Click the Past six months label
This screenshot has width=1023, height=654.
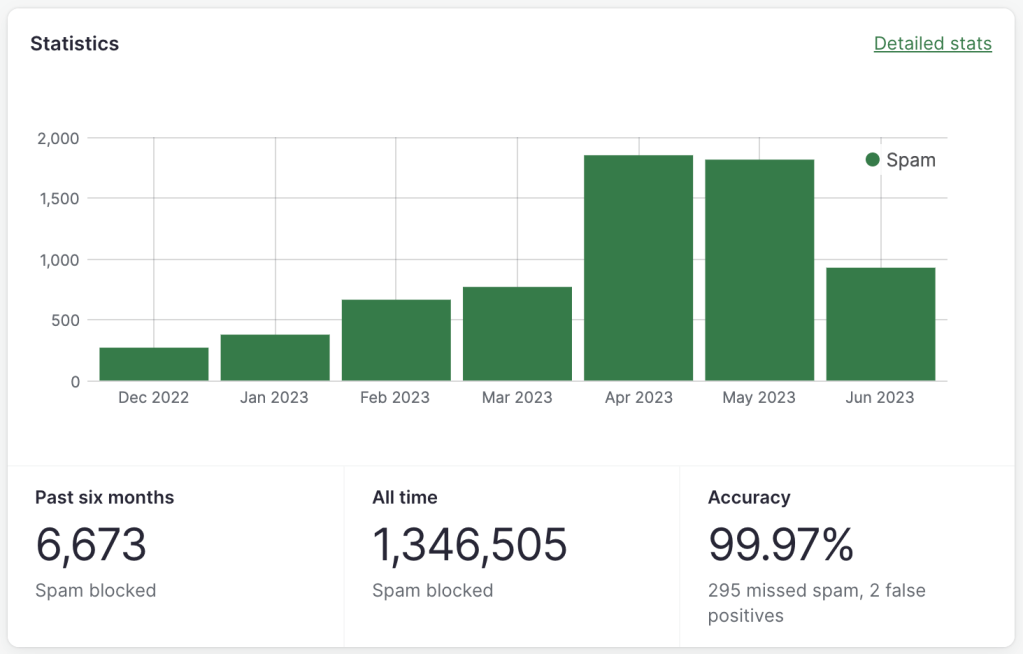(x=104, y=497)
